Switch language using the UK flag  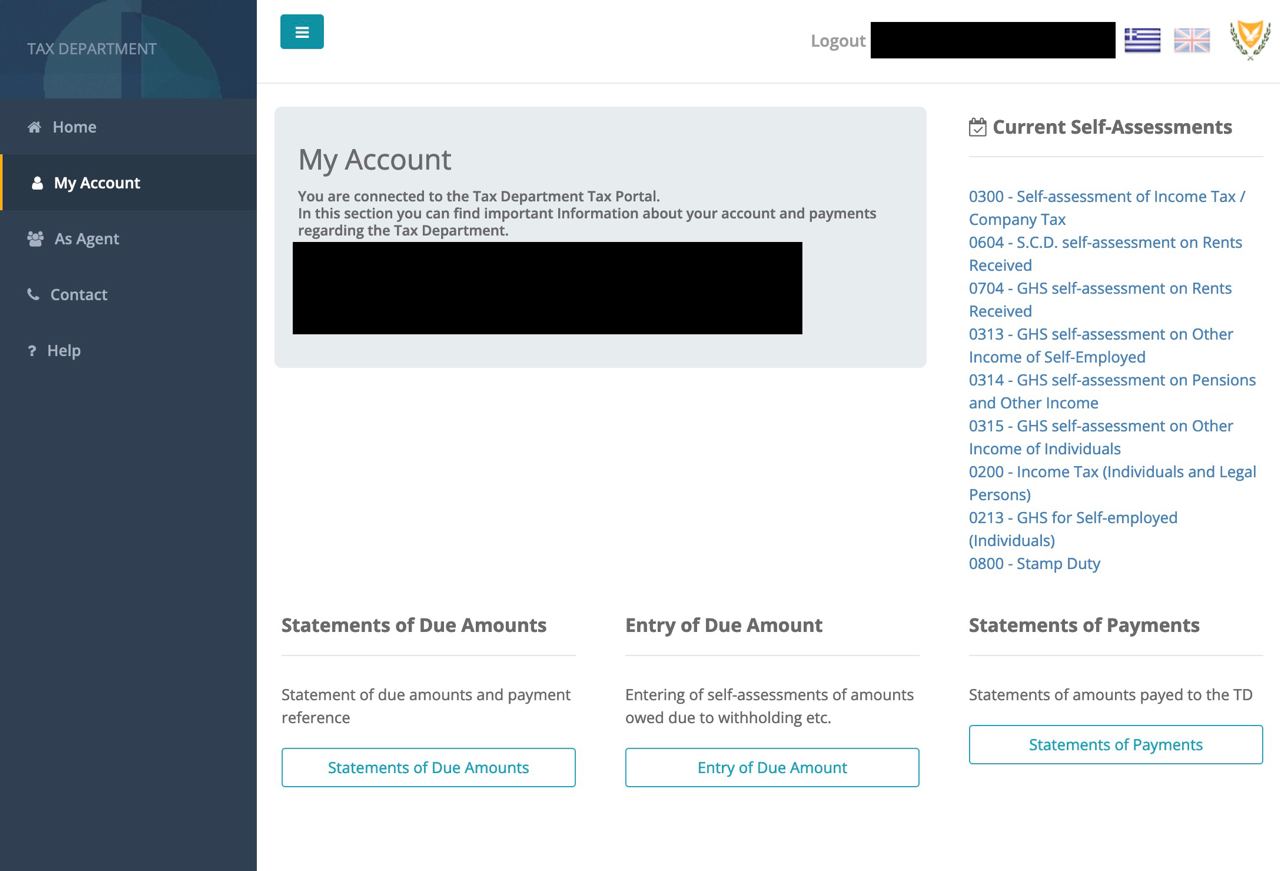pos(1191,40)
